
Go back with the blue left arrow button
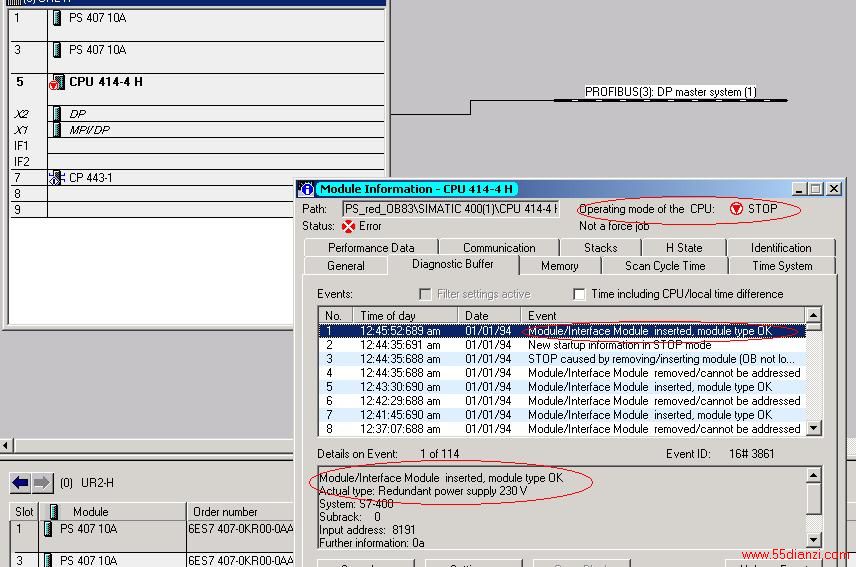pyautogui.click(x=20, y=483)
